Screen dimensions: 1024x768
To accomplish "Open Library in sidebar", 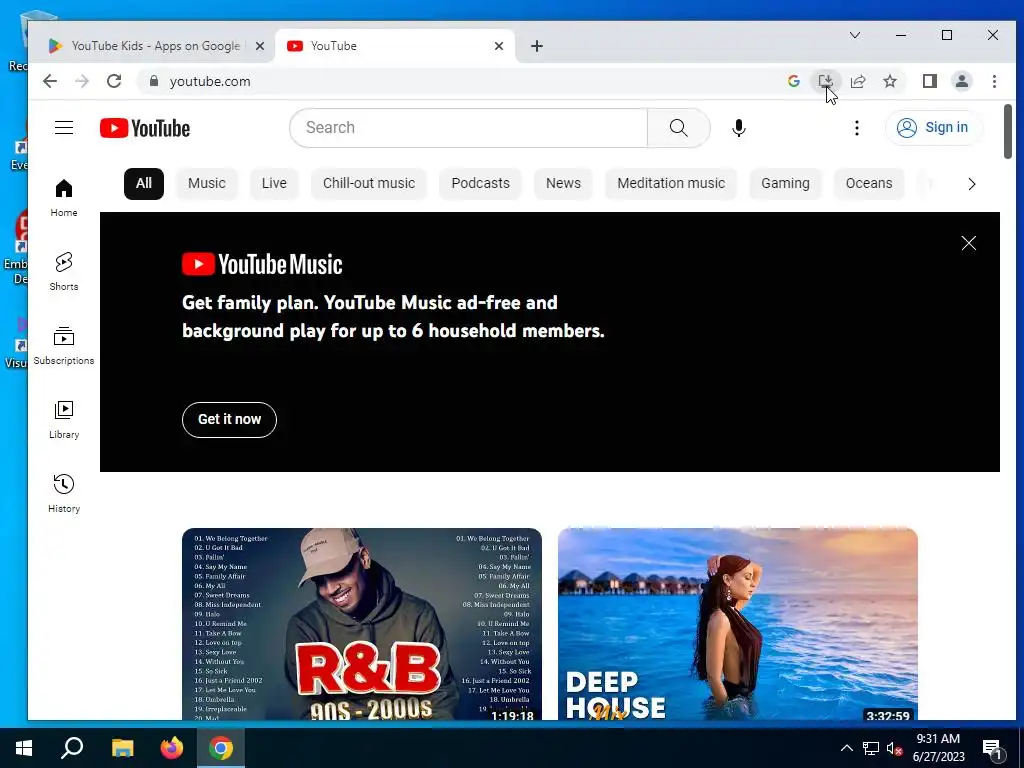I will 64,420.
